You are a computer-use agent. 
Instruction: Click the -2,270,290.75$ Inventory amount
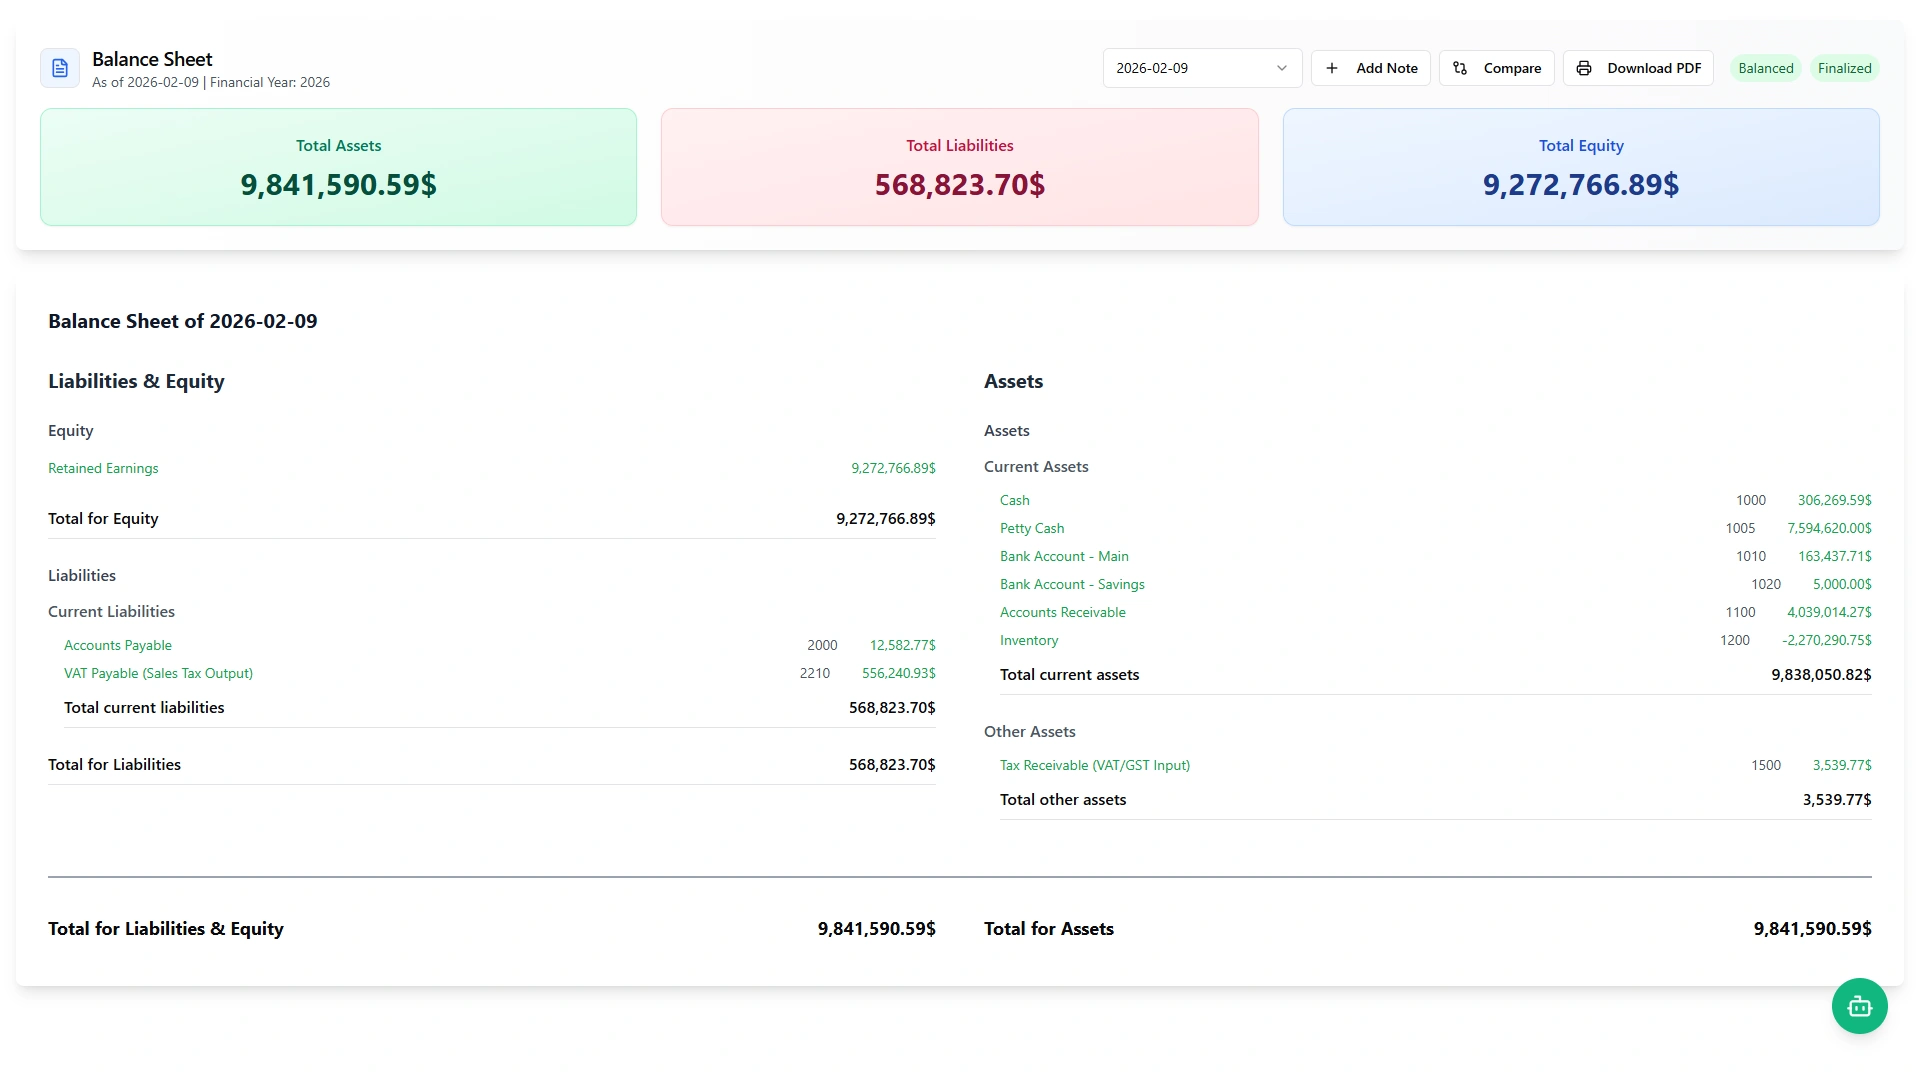click(x=1826, y=640)
